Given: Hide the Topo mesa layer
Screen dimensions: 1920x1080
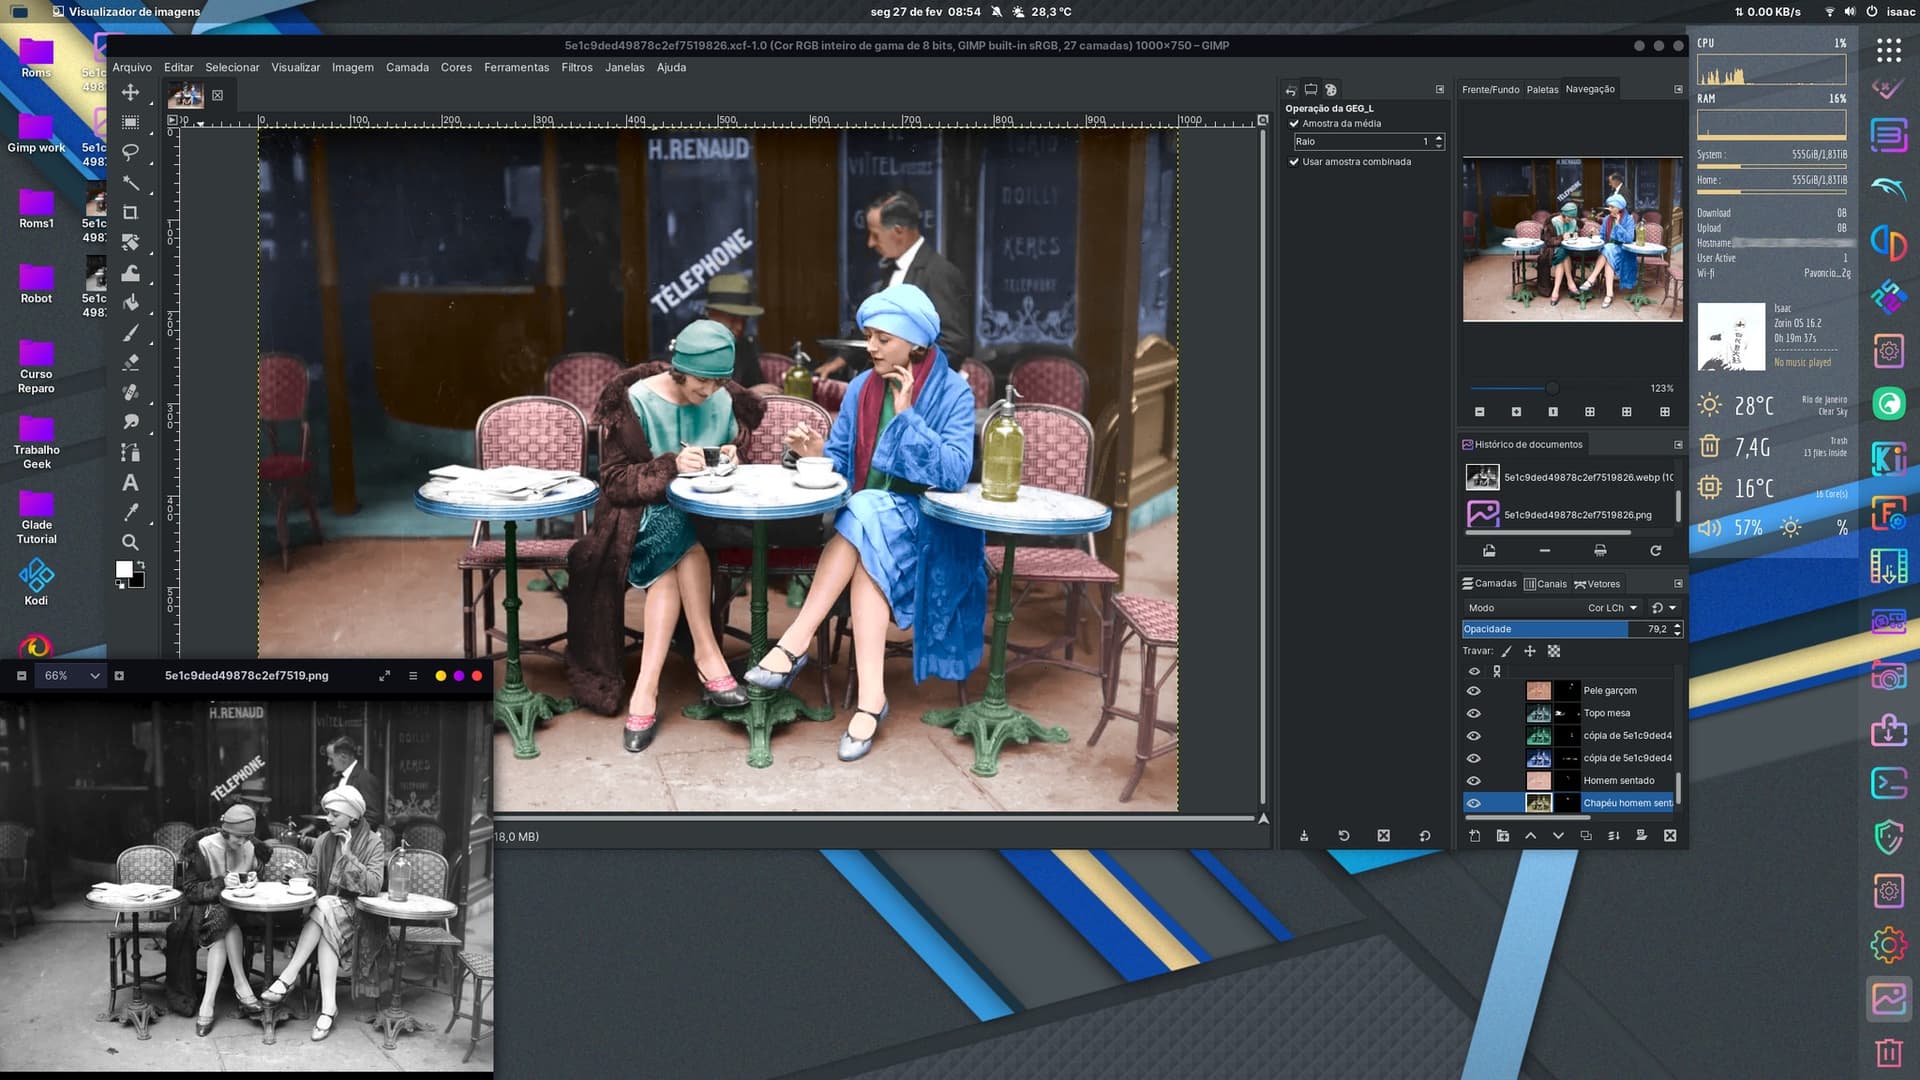Looking at the screenshot, I should (1473, 713).
